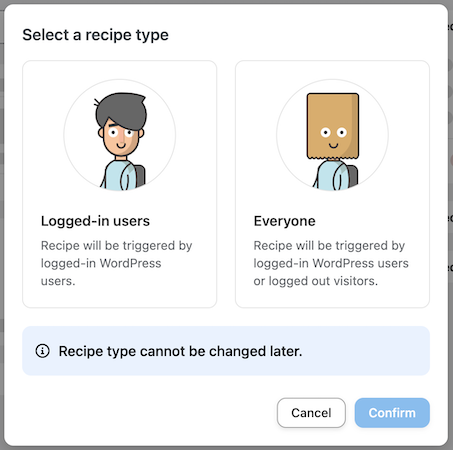Screen dimensions: 453x450
Task: Click the 'Select a recipe type' title
Action: pyautogui.click(x=95, y=35)
